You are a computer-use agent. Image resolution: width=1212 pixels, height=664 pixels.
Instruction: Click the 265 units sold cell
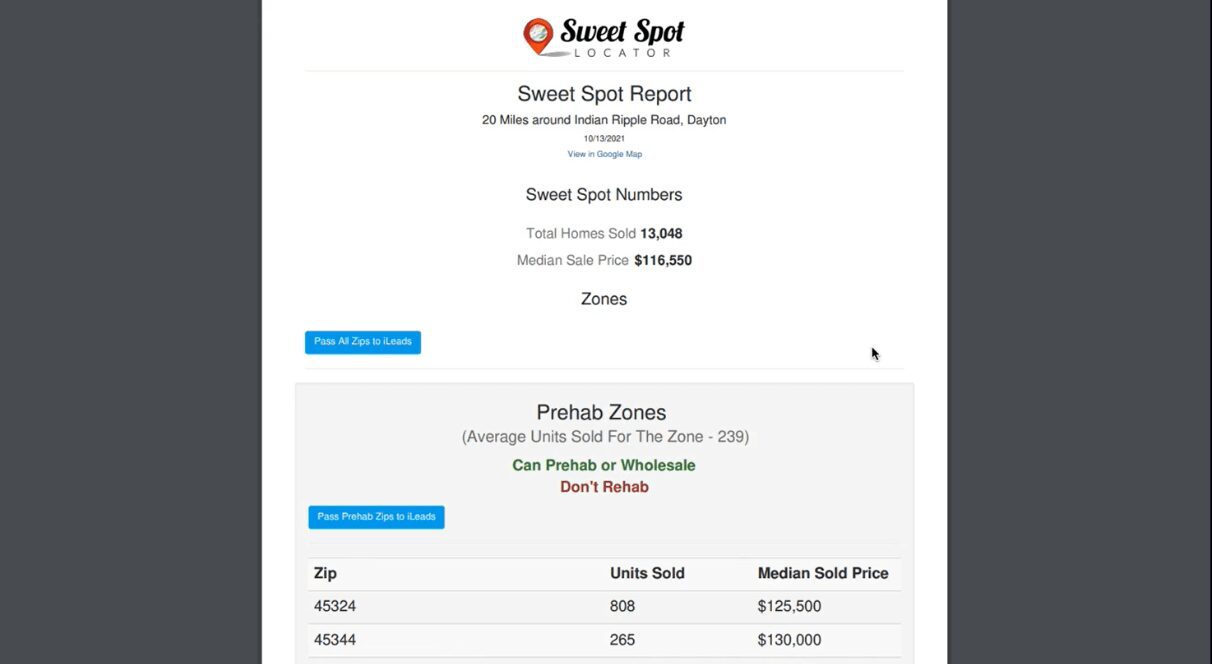(622, 640)
